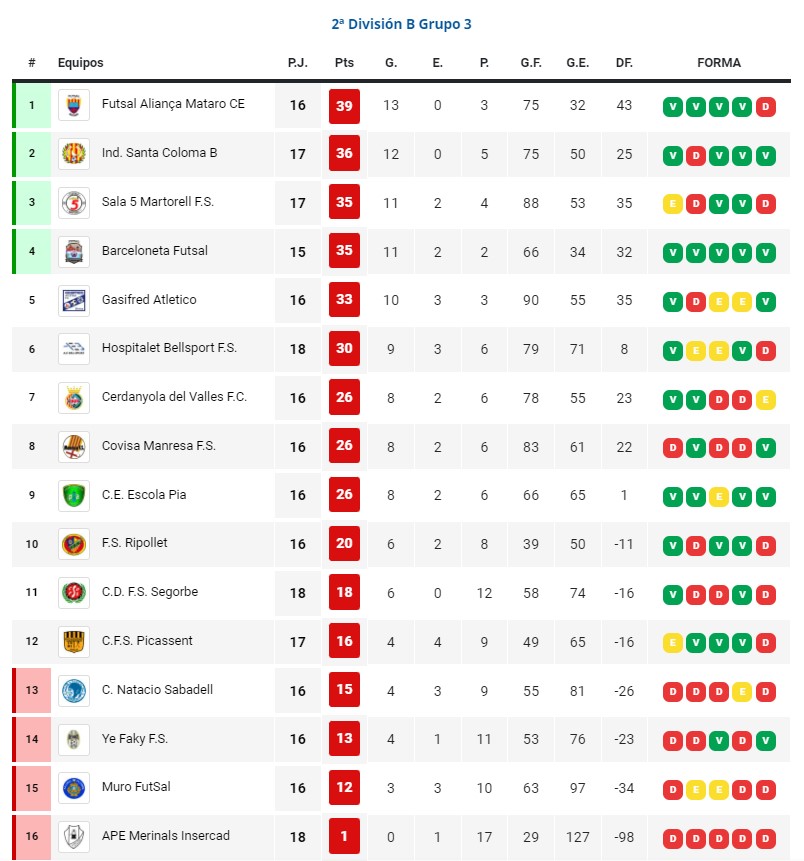This screenshot has height=861, width=804.
Task: Click the Futsal Aliança Mataro CE crest
Action: [74, 105]
